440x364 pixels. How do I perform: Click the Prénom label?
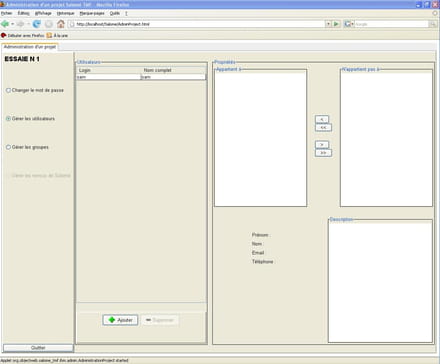[260, 235]
